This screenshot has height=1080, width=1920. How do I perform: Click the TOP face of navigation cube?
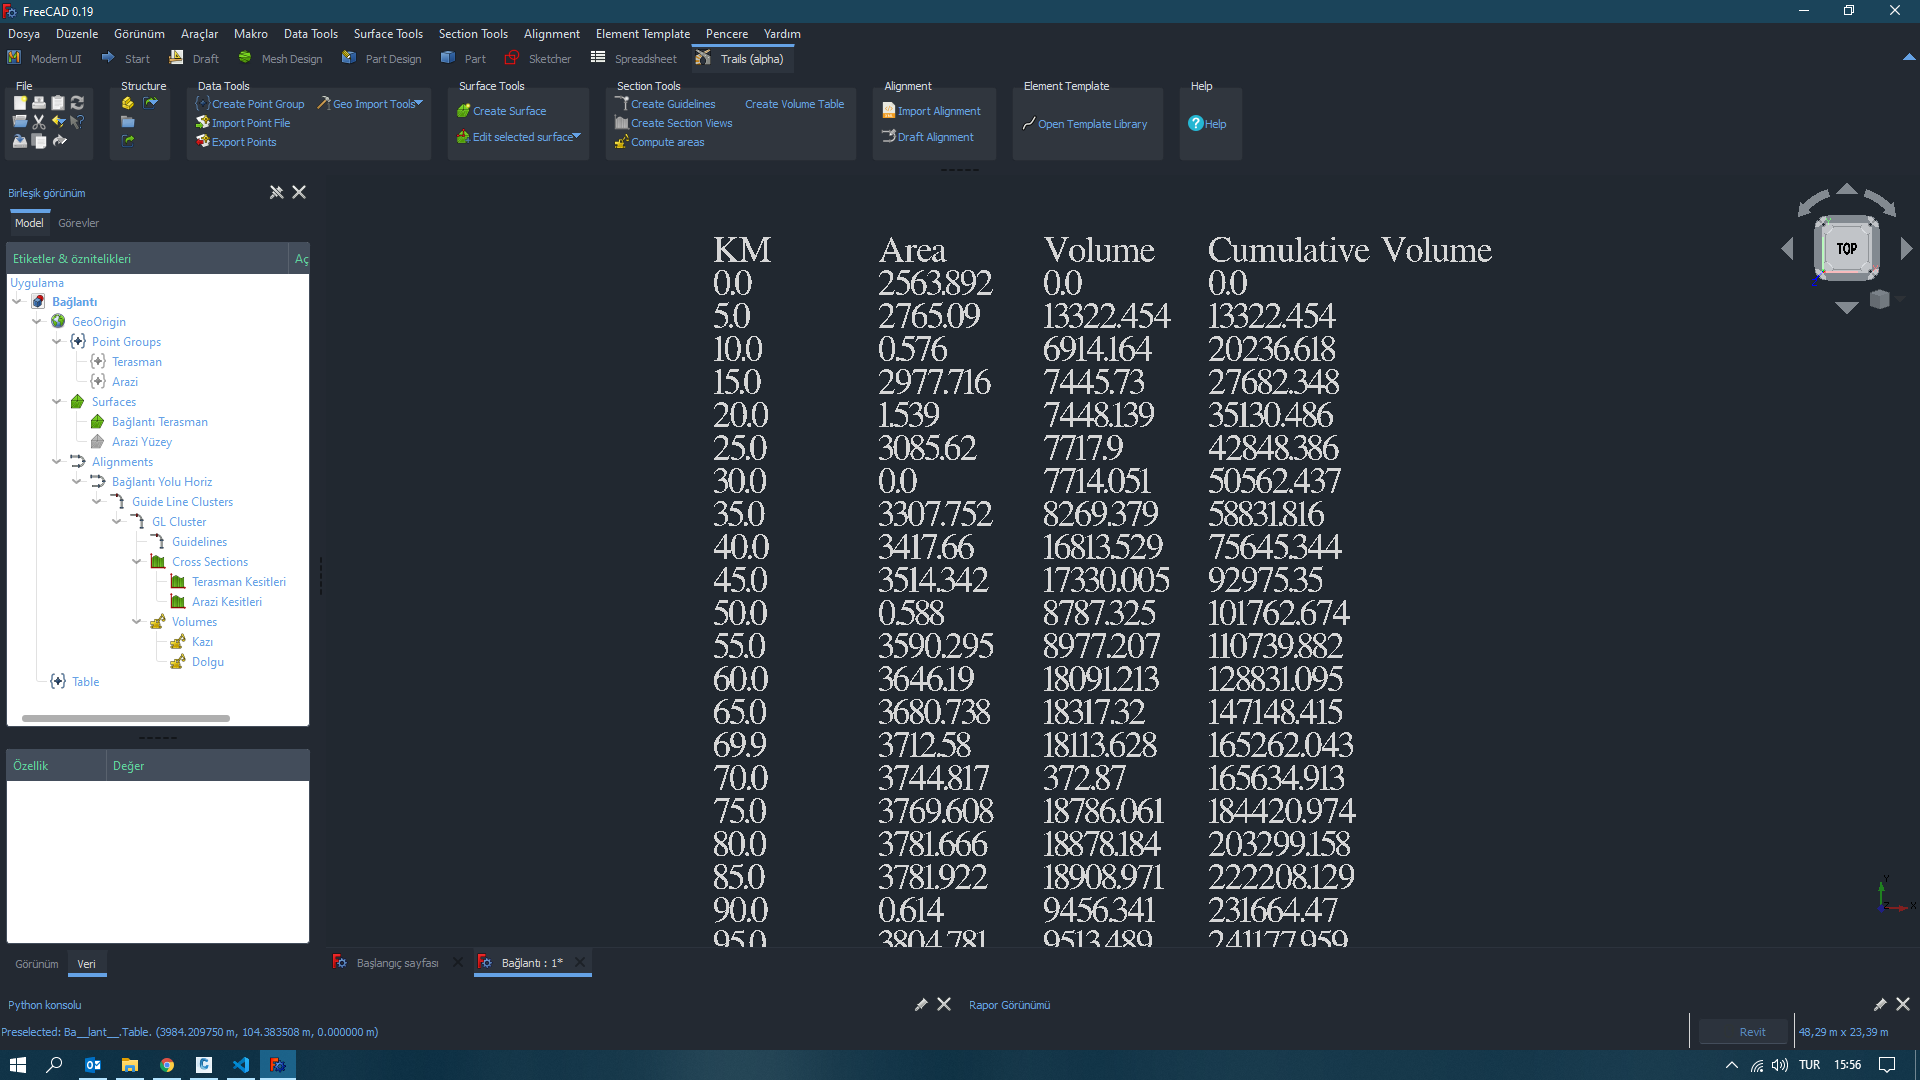tap(1846, 249)
